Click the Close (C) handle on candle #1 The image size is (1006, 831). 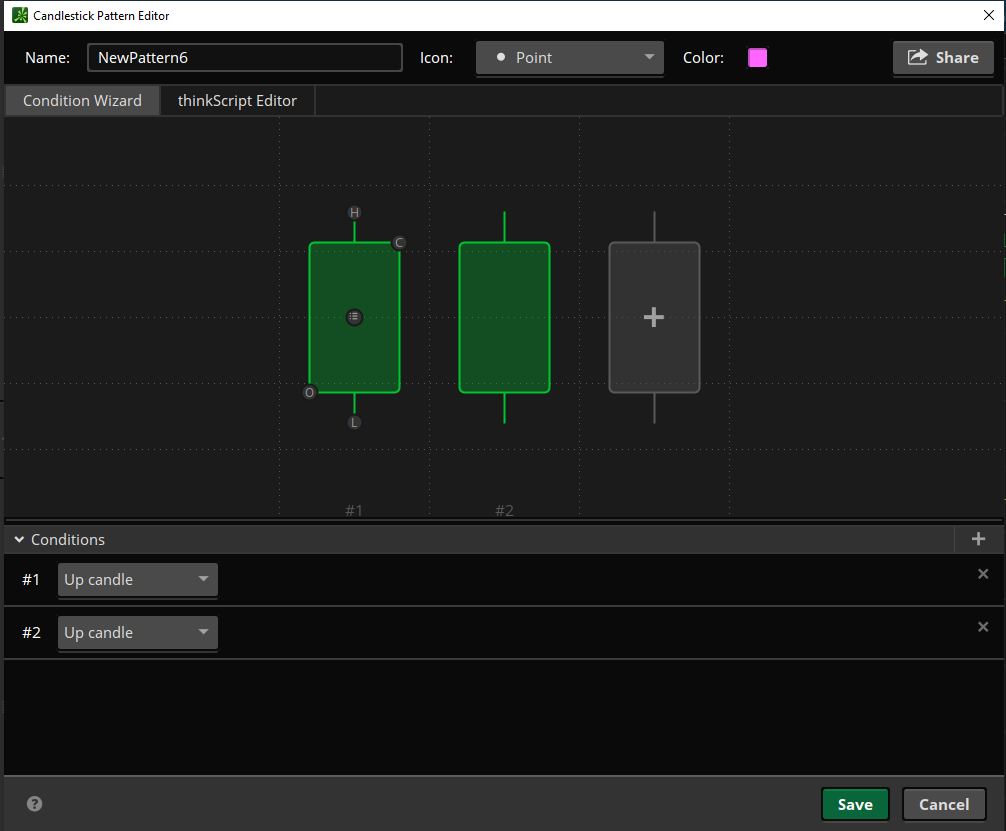coord(399,243)
